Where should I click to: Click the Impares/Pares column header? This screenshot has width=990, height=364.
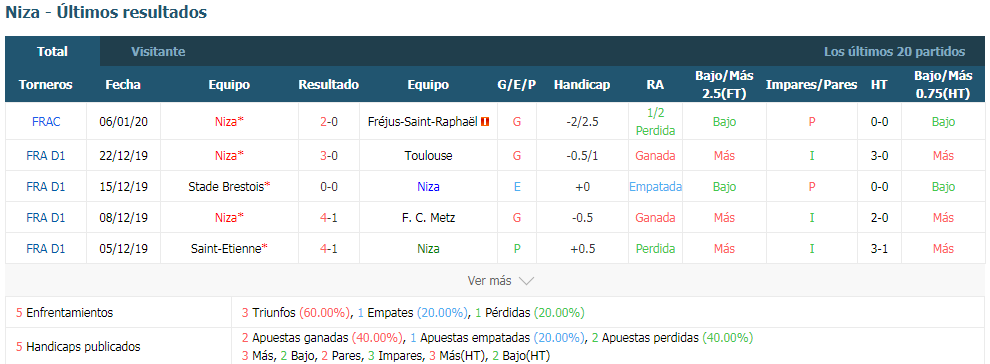click(811, 85)
